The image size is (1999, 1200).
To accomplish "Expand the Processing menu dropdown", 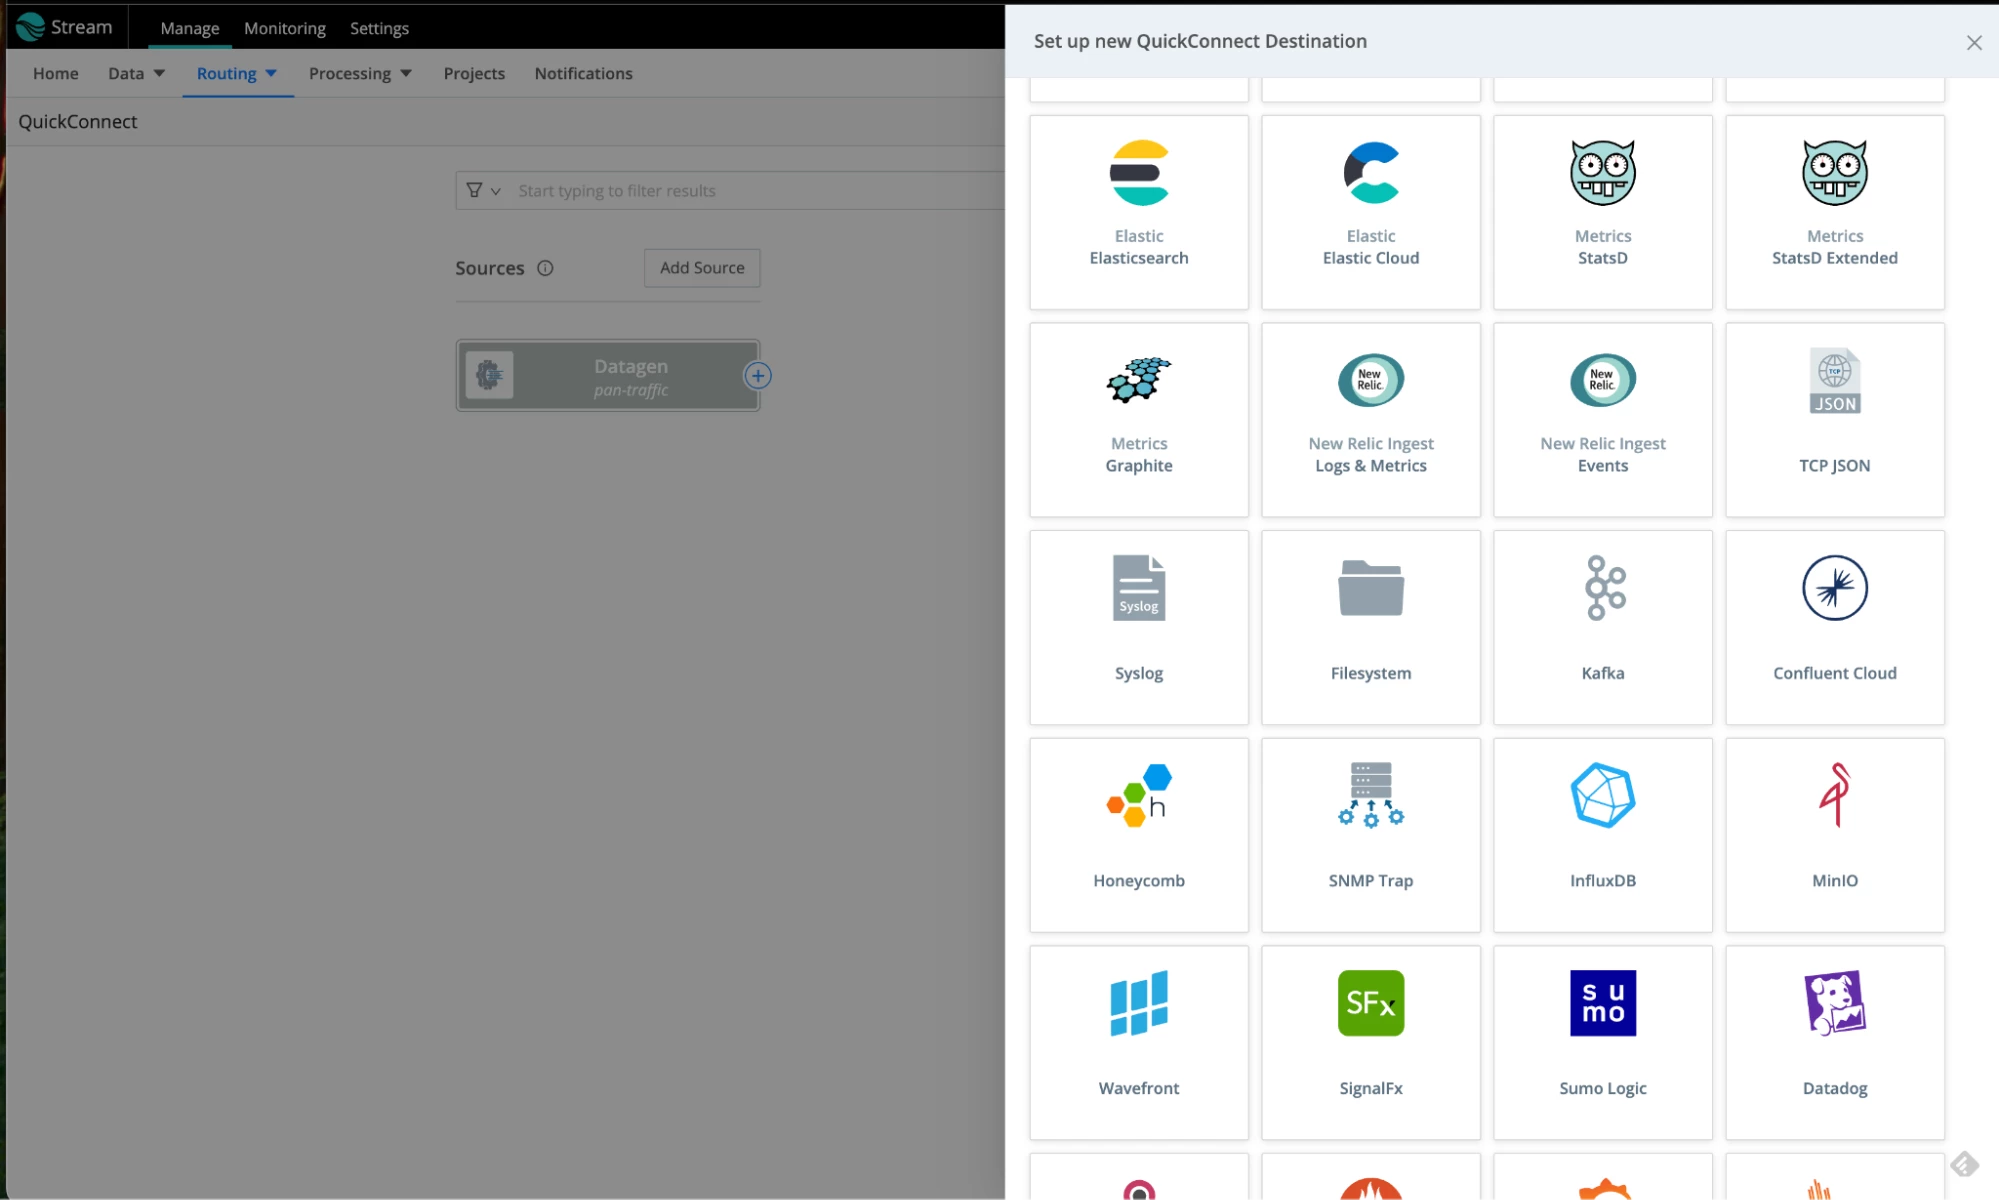I will coord(360,73).
